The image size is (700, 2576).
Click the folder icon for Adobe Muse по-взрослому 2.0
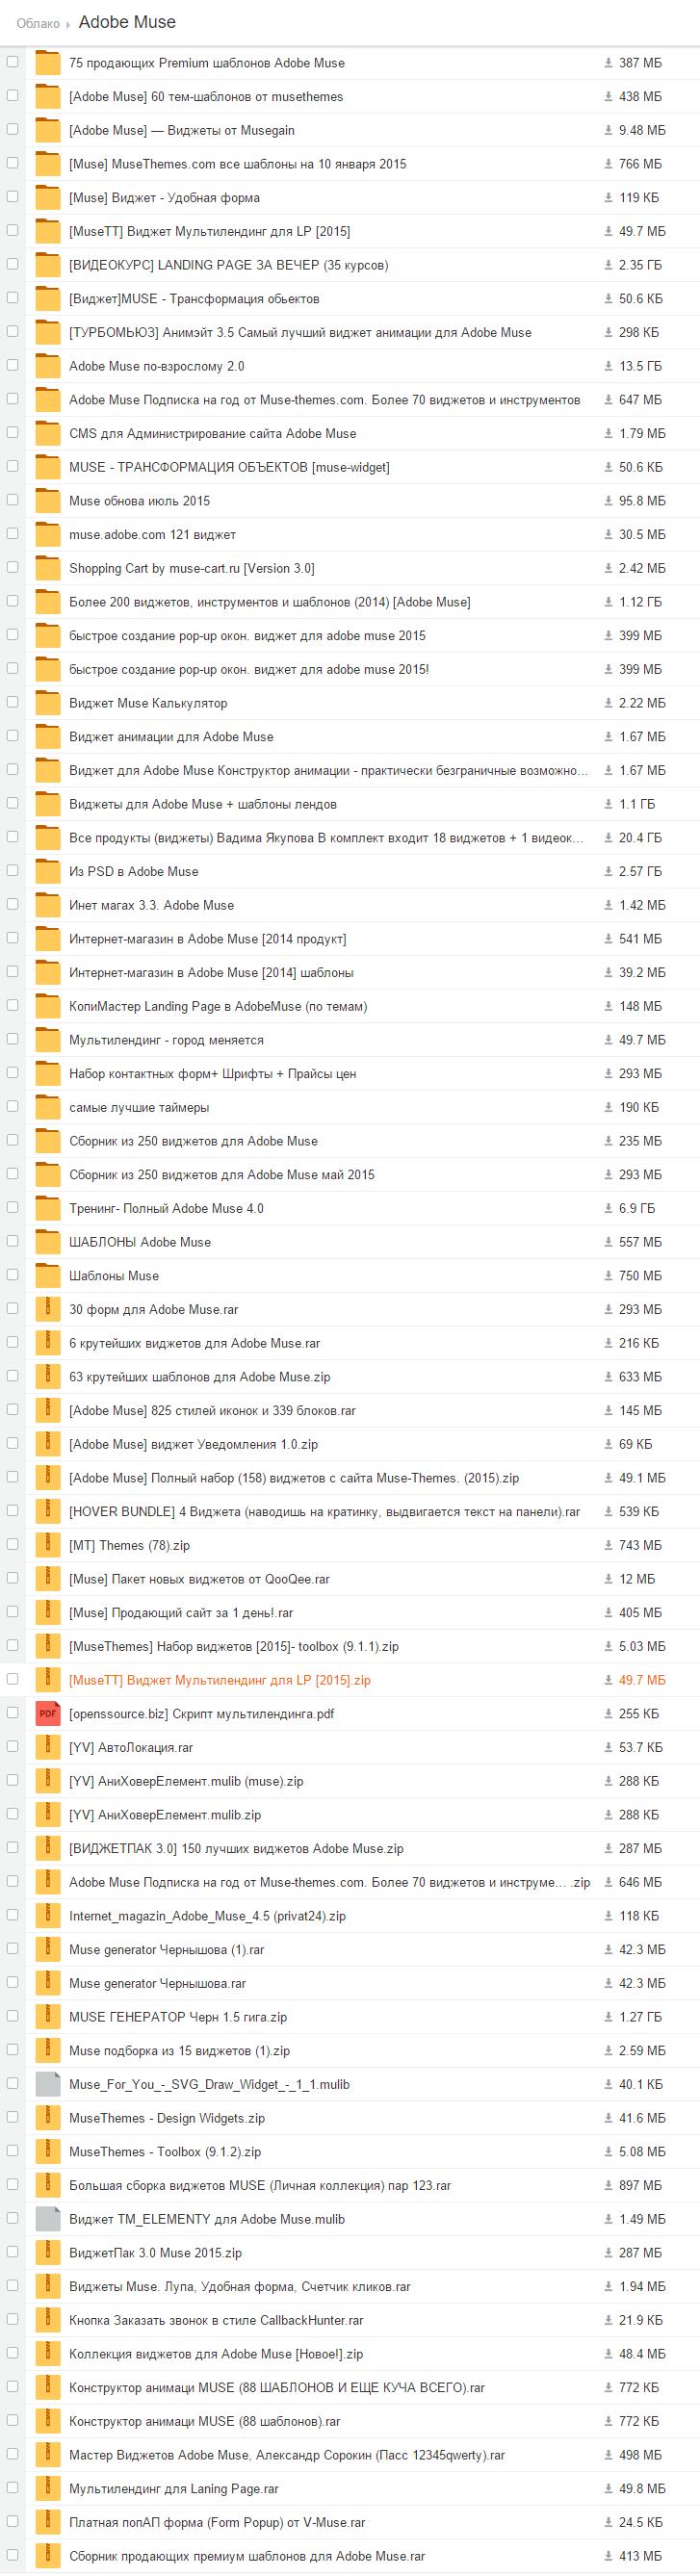[48, 366]
